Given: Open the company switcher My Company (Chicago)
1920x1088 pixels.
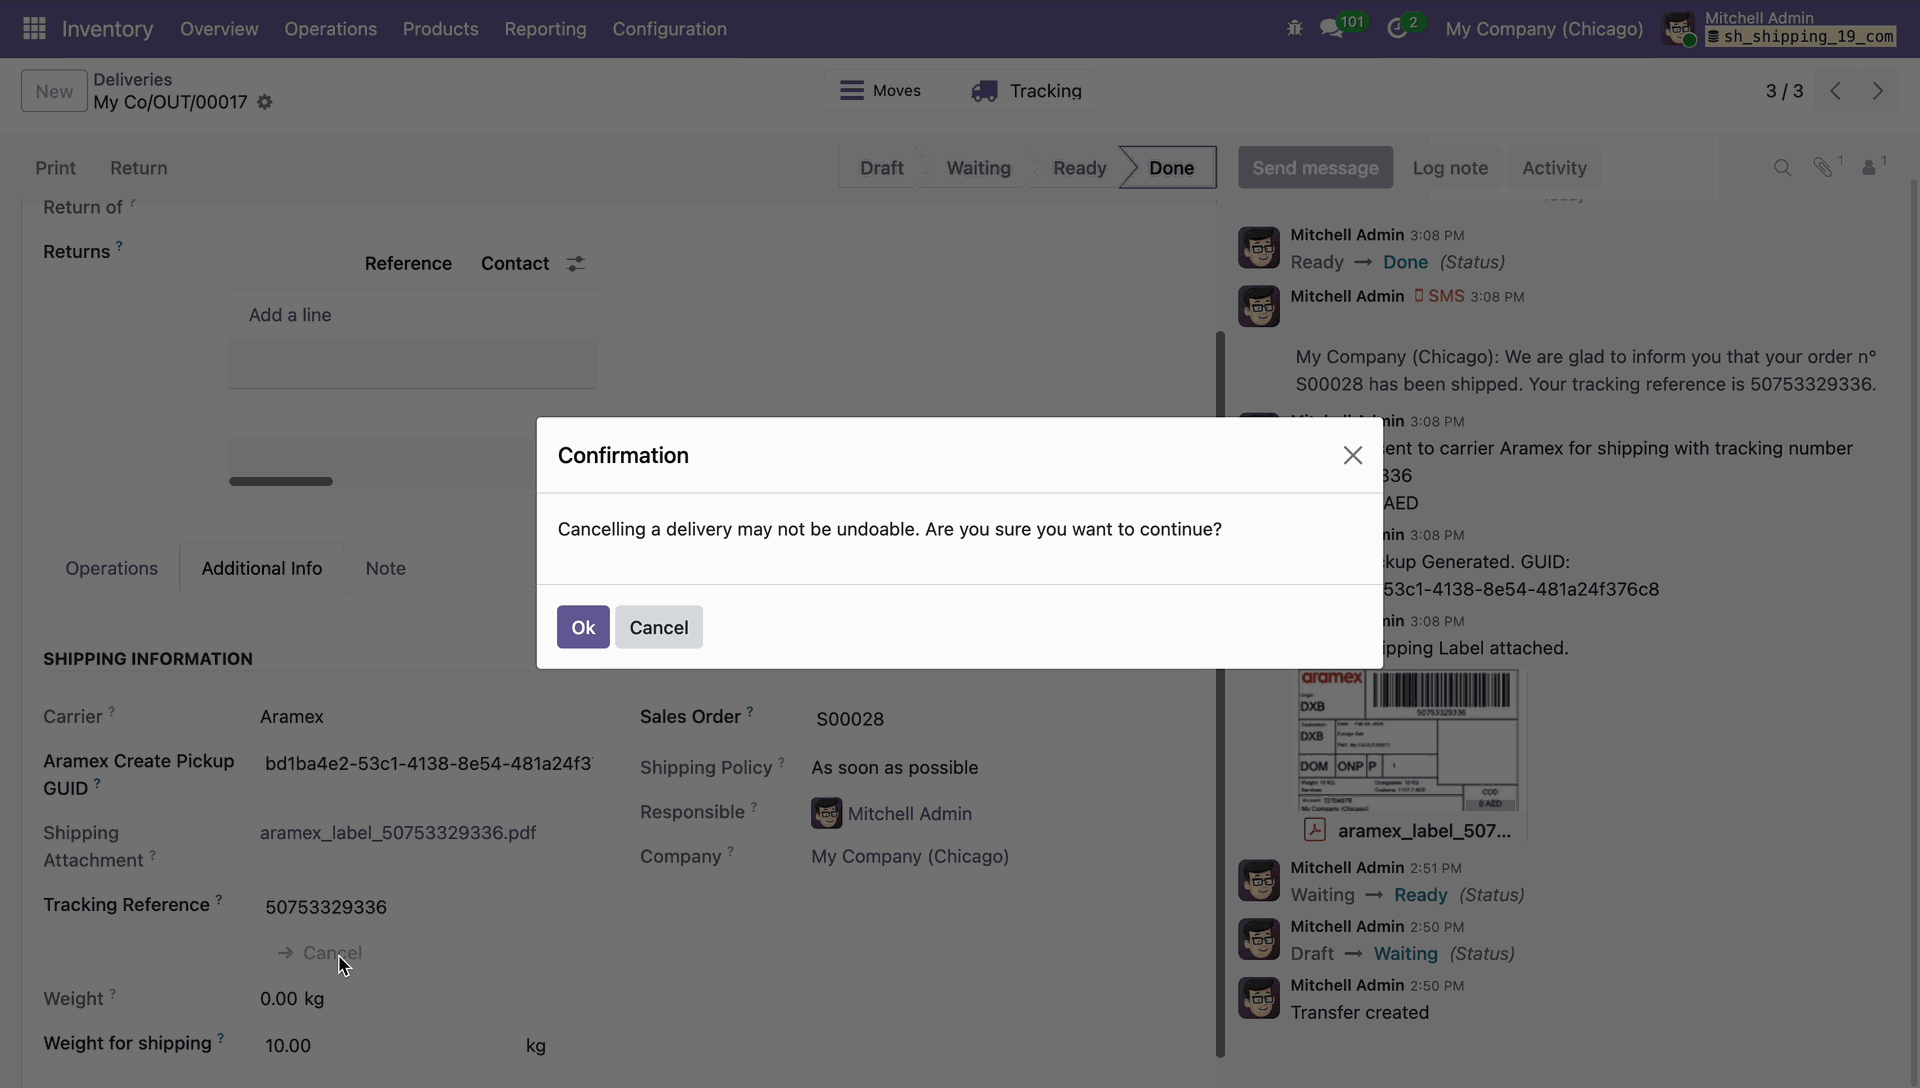Looking at the screenshot, I should point(1543,29).
